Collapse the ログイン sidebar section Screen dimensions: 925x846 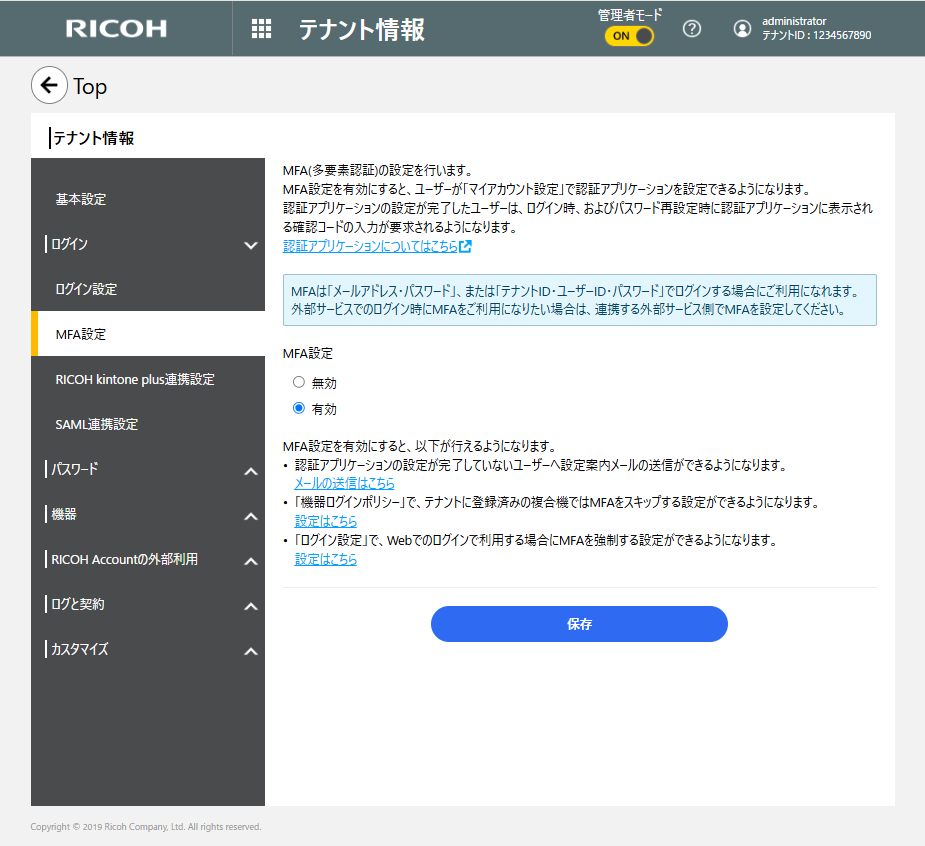click(250, 245)
